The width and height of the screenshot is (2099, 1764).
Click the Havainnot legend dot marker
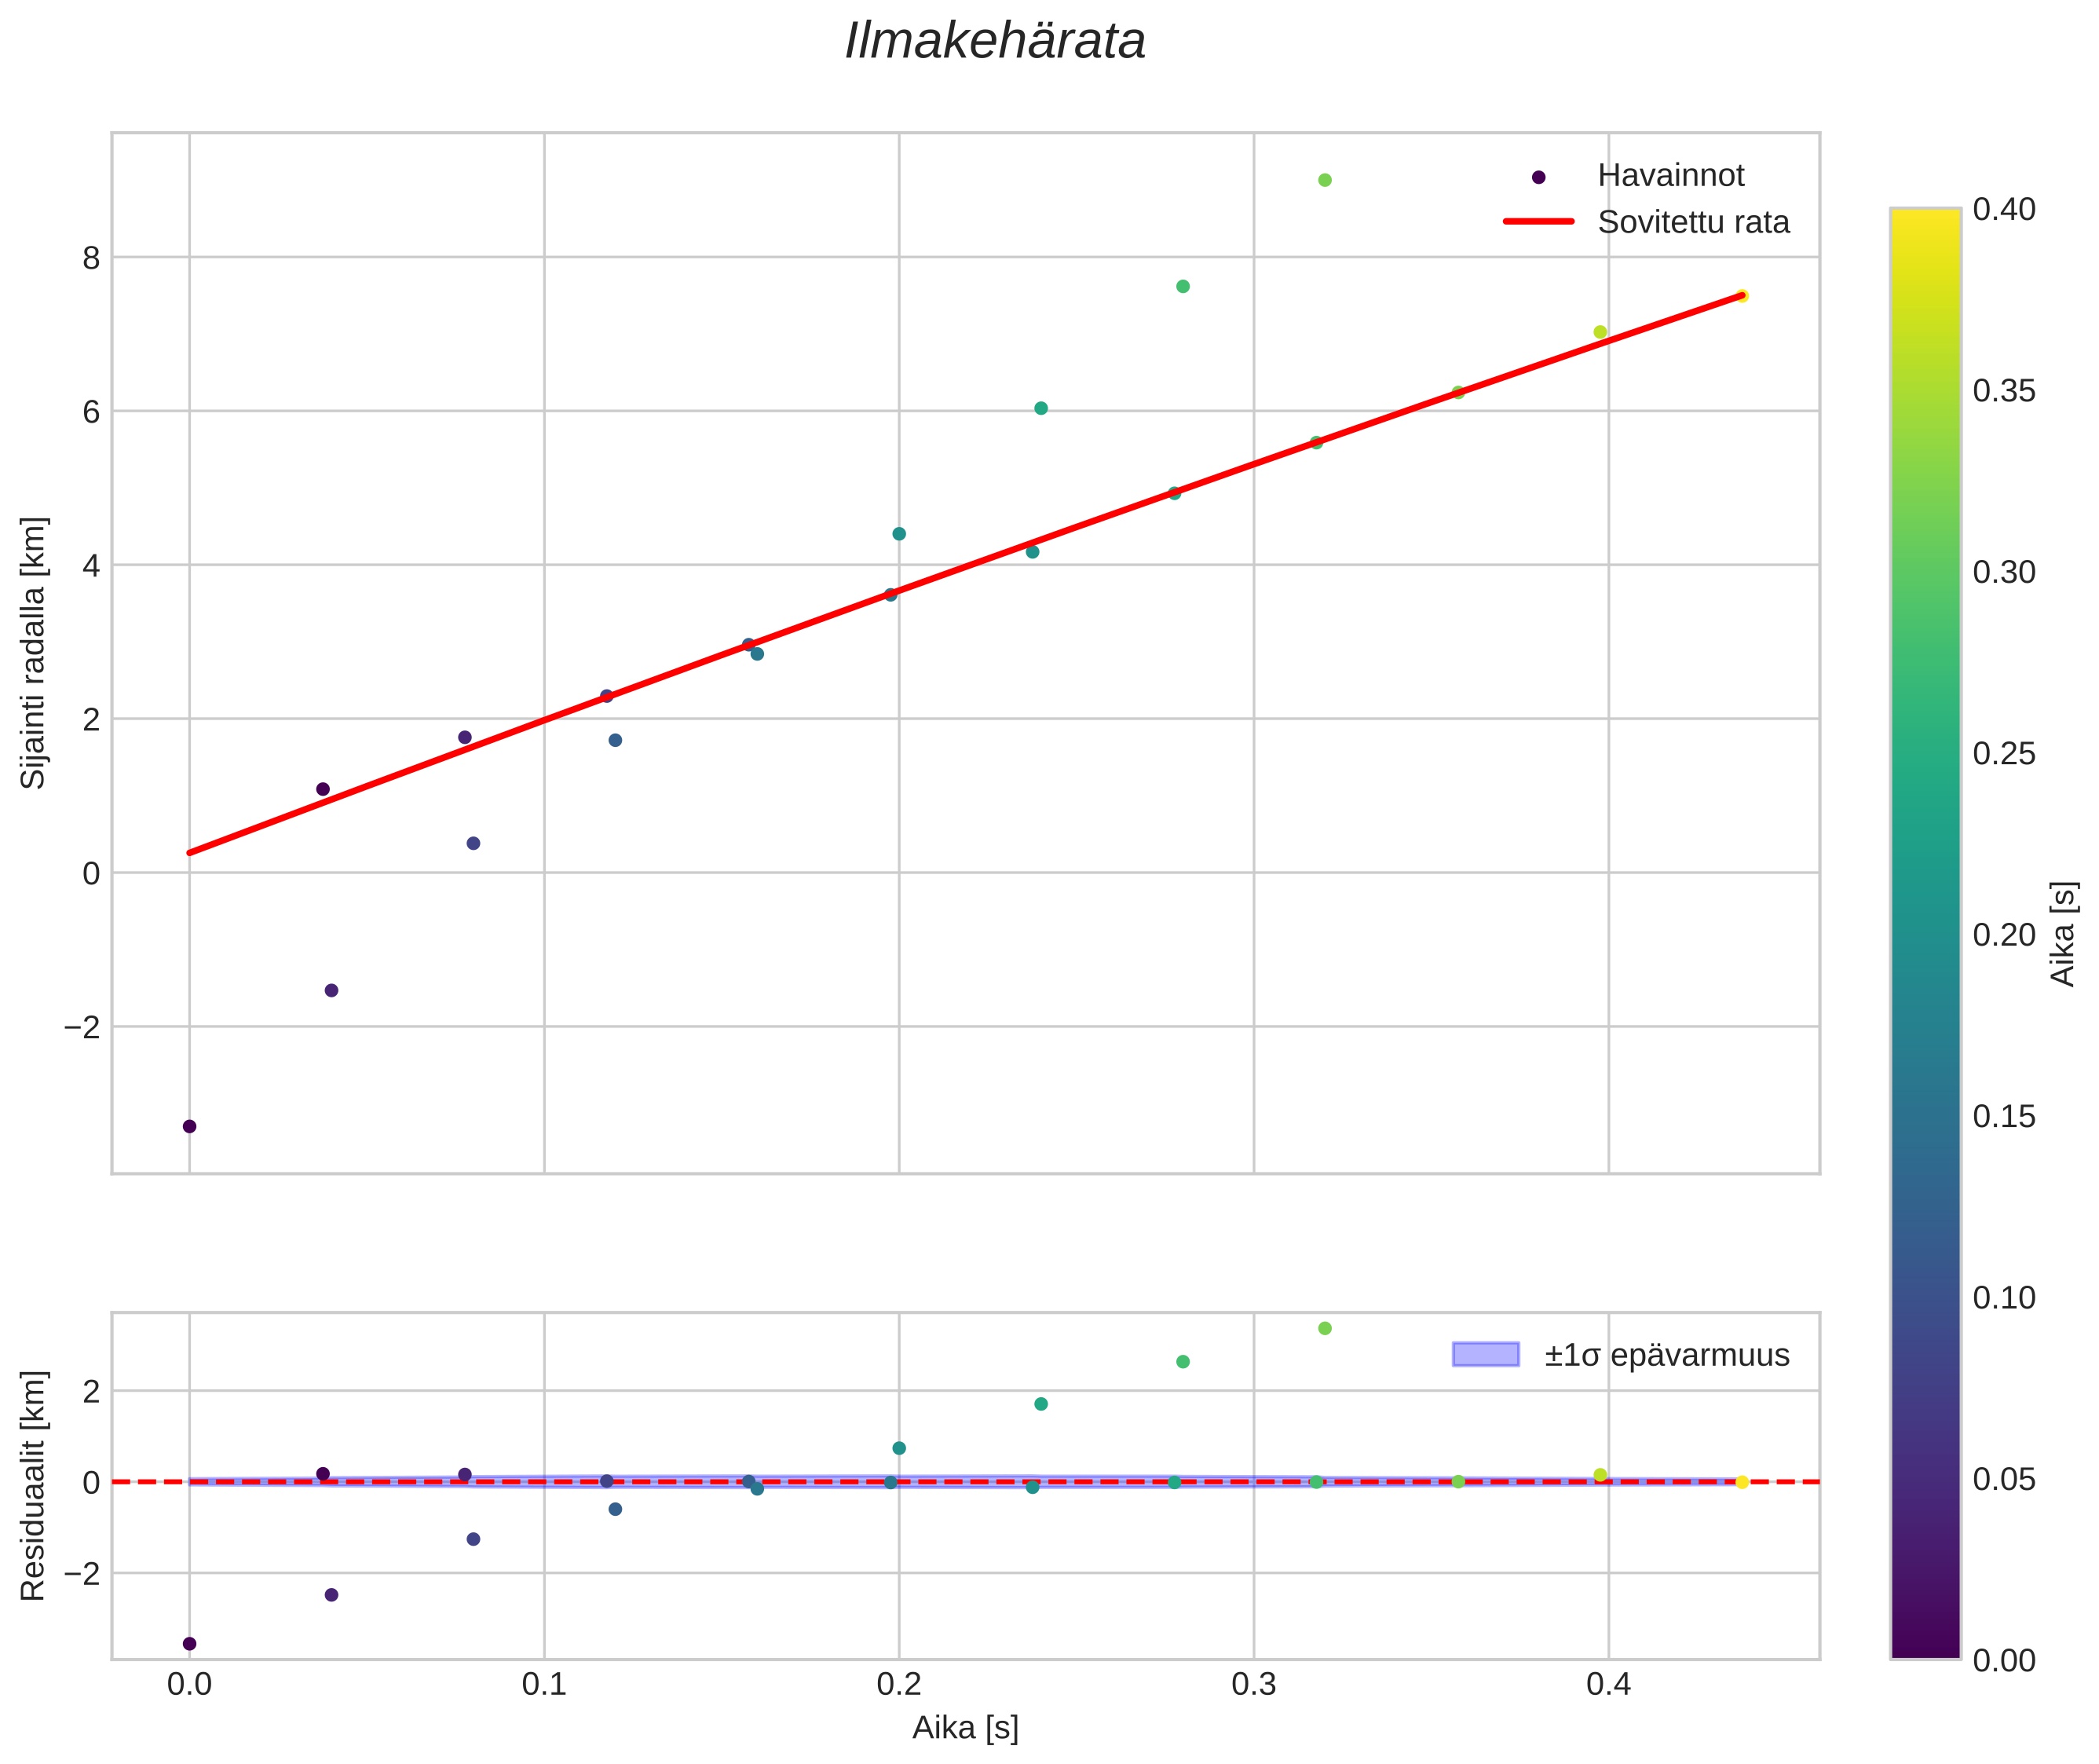(x=1538, y=177)
